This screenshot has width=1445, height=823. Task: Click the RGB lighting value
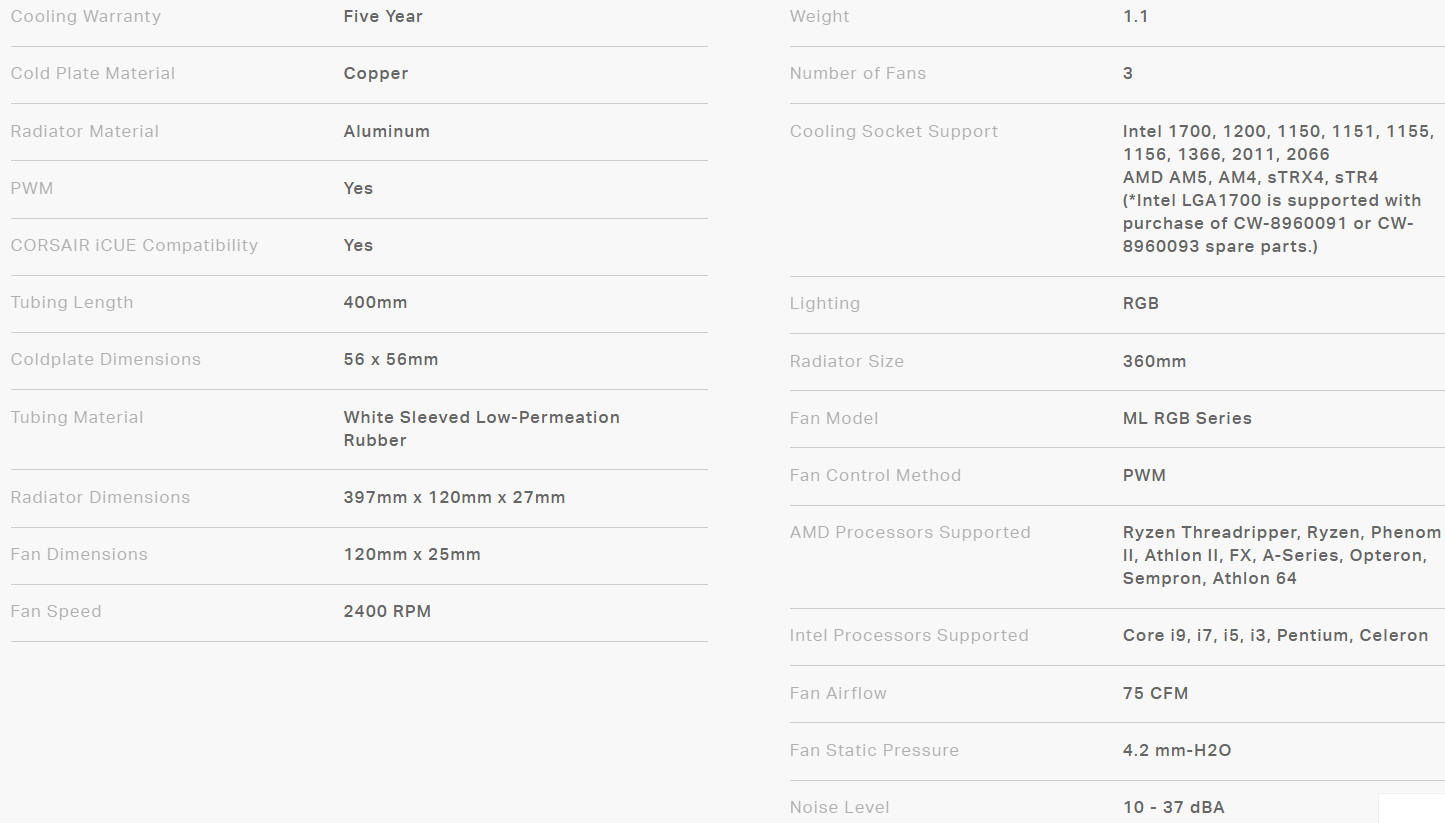(1140, 303)
